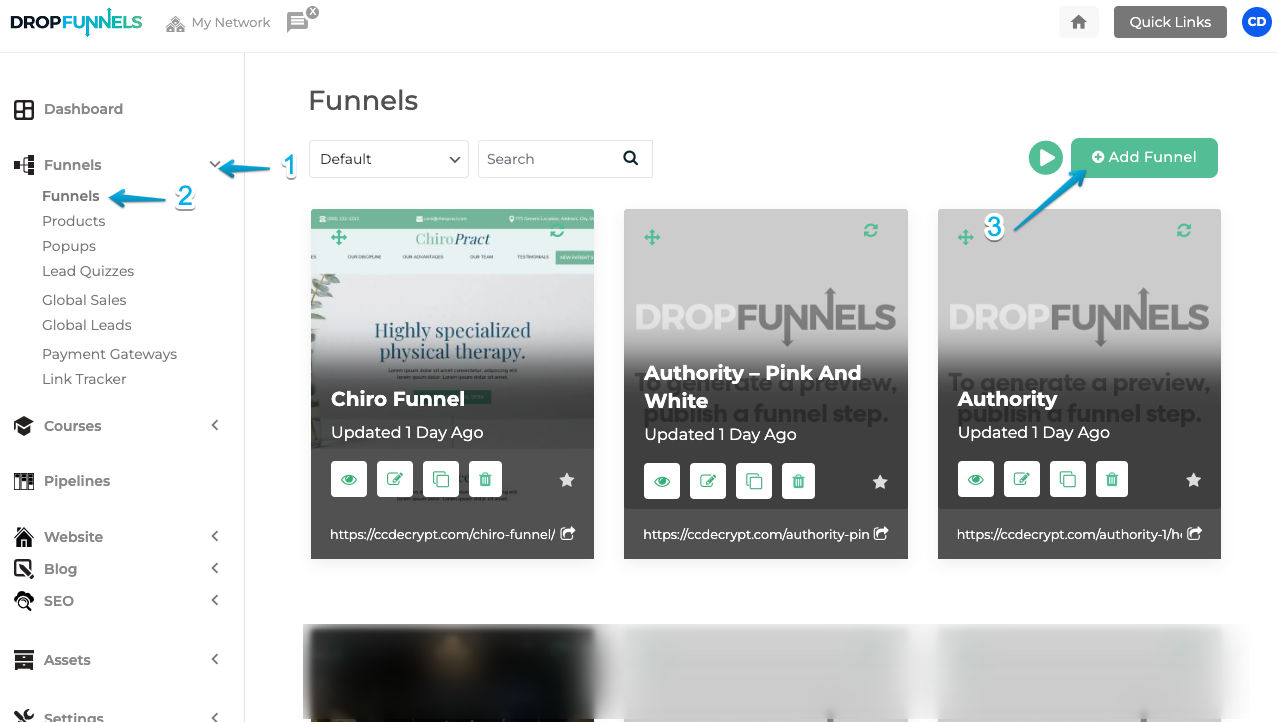Expand the Courses sidebar section

(214, 425)
